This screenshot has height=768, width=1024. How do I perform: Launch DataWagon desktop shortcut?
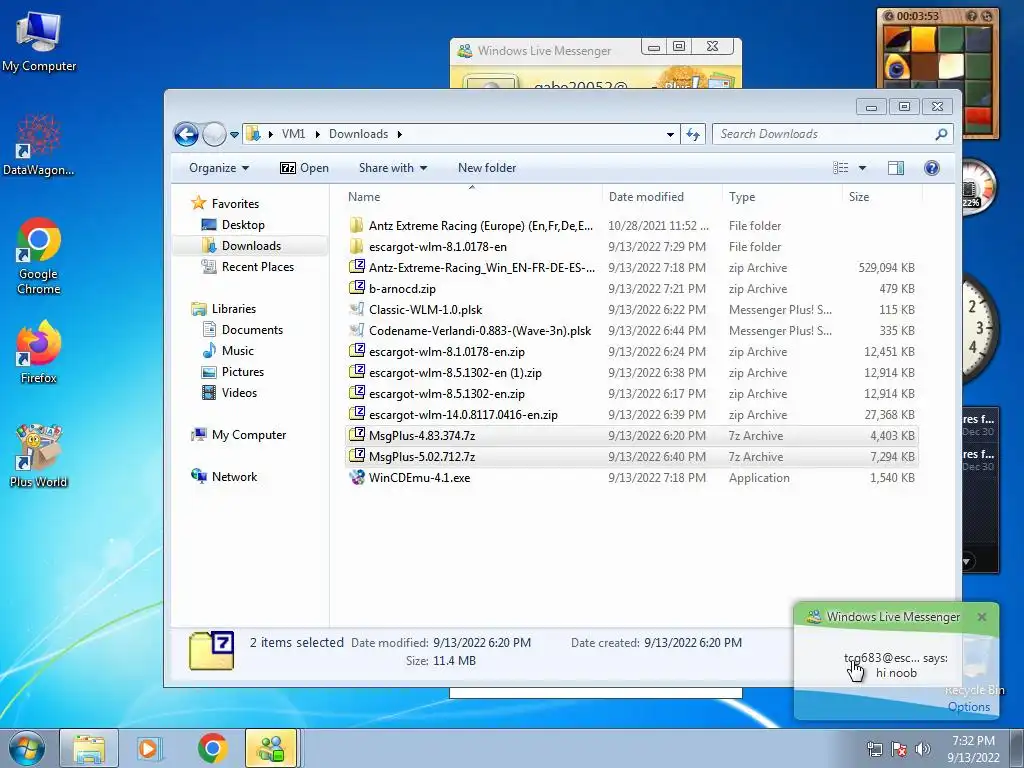tap(39, 145)
